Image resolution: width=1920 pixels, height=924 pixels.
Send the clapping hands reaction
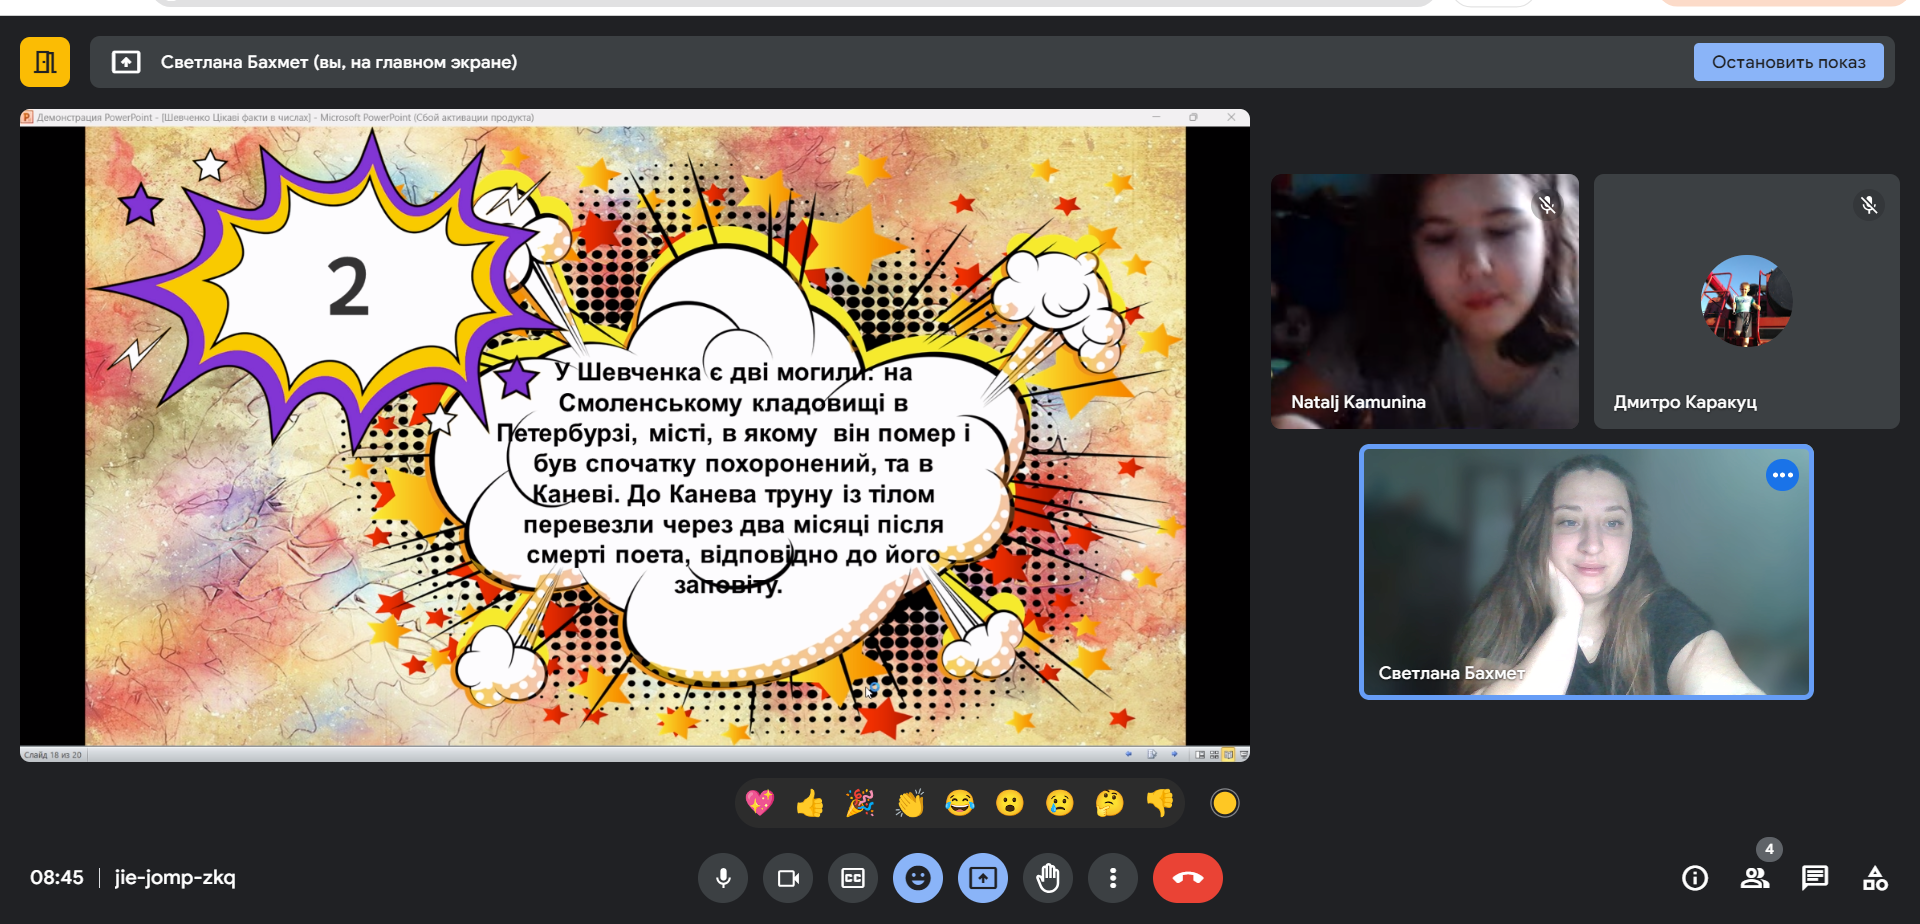(x=910, y=803)
